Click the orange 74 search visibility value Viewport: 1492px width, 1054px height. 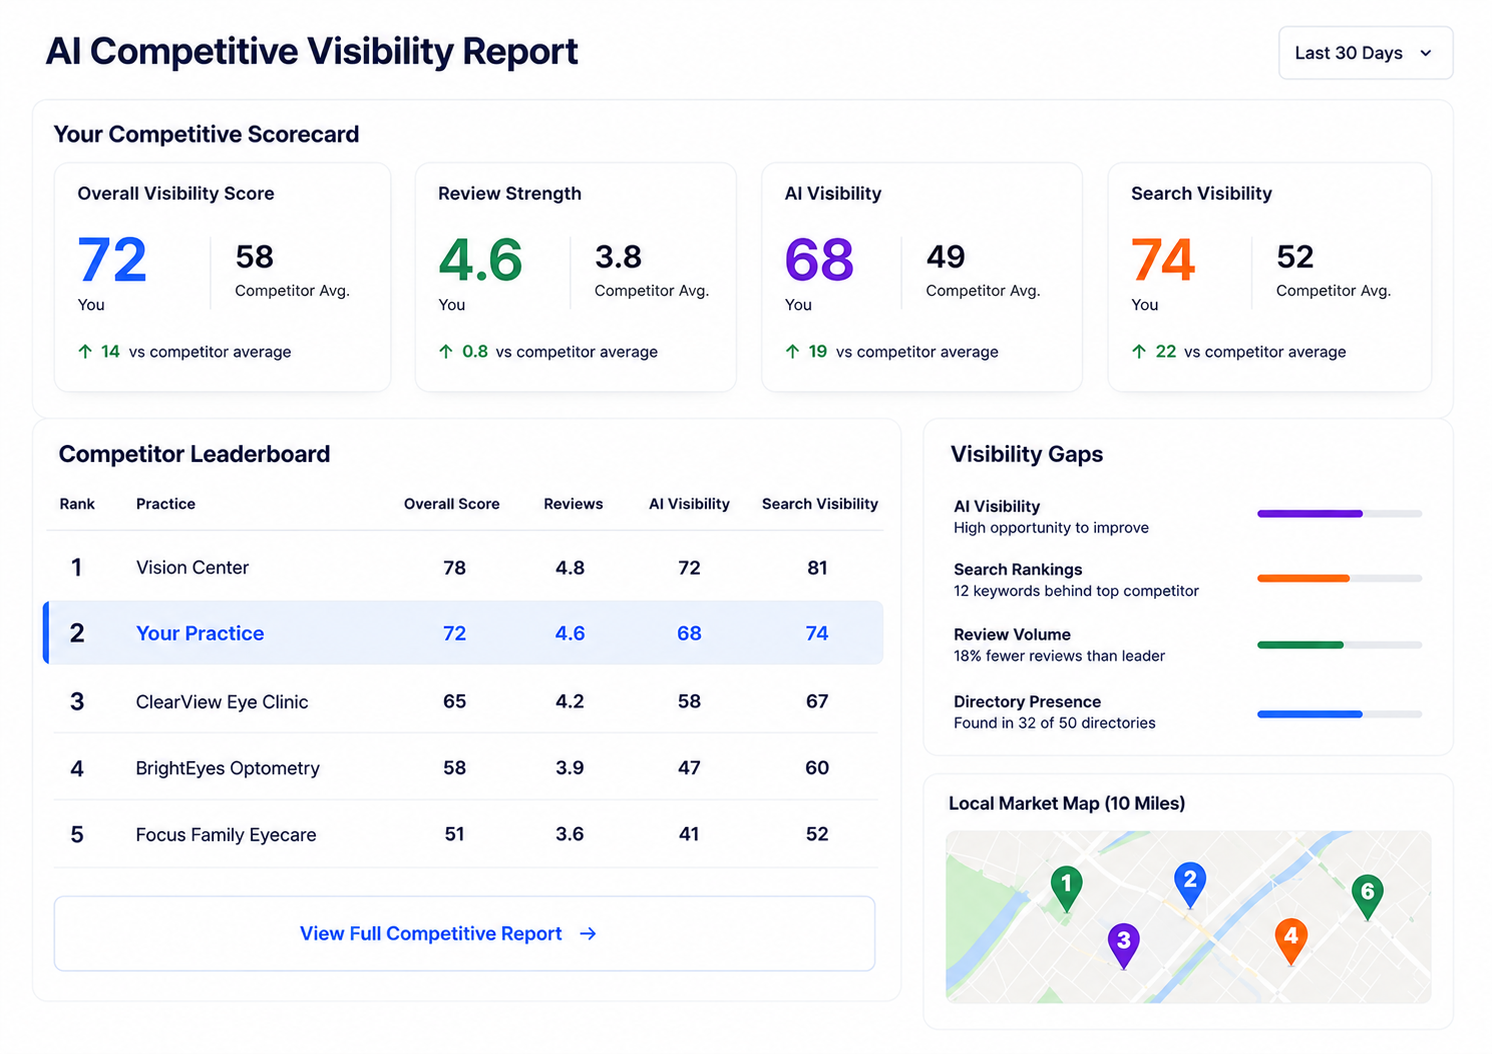click(1163, 260)
